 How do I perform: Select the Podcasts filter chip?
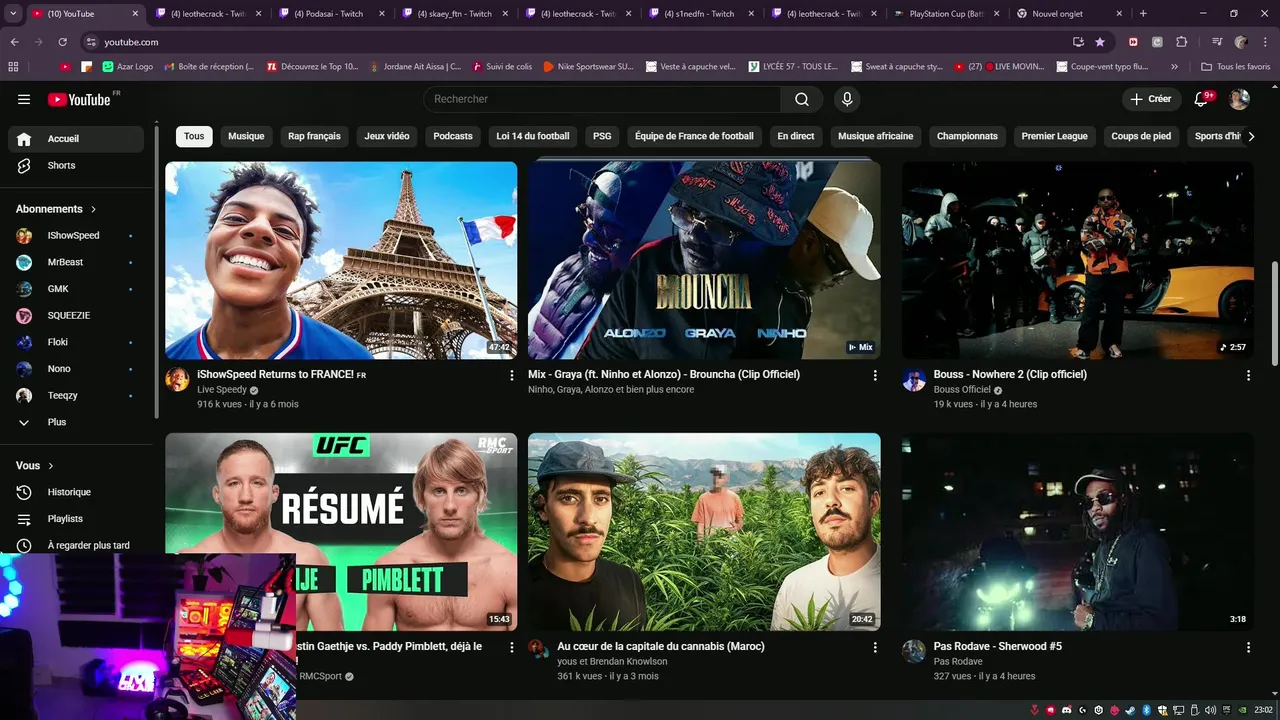(x=453, y=136)
